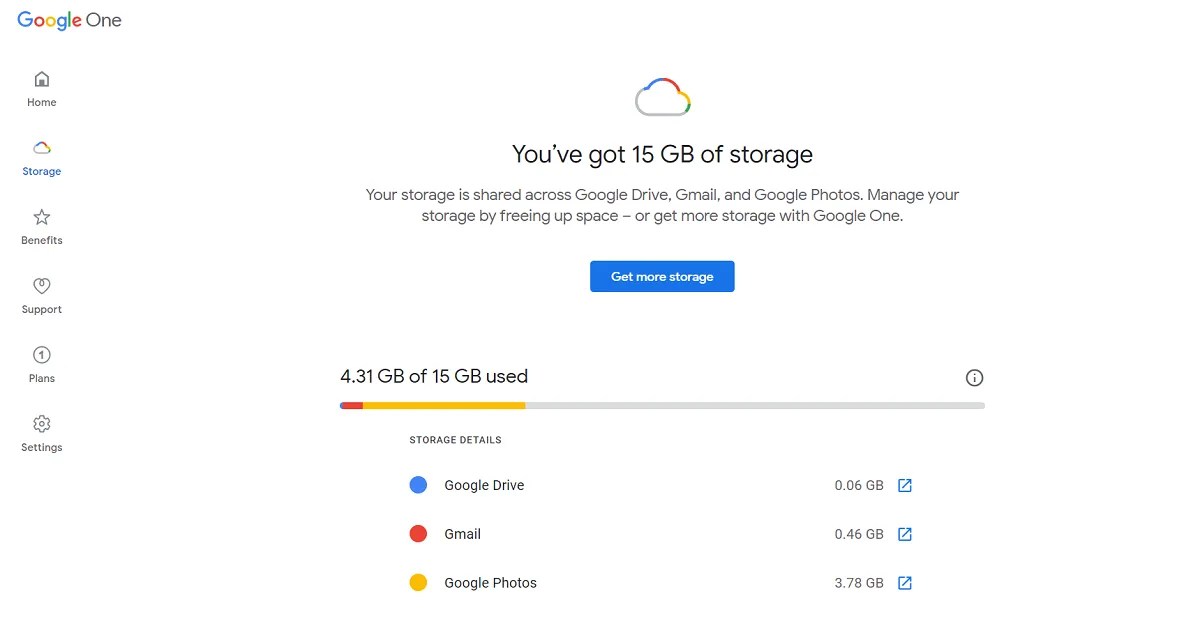Open the Storage cloud icon in sidebar

coord(42,148)
